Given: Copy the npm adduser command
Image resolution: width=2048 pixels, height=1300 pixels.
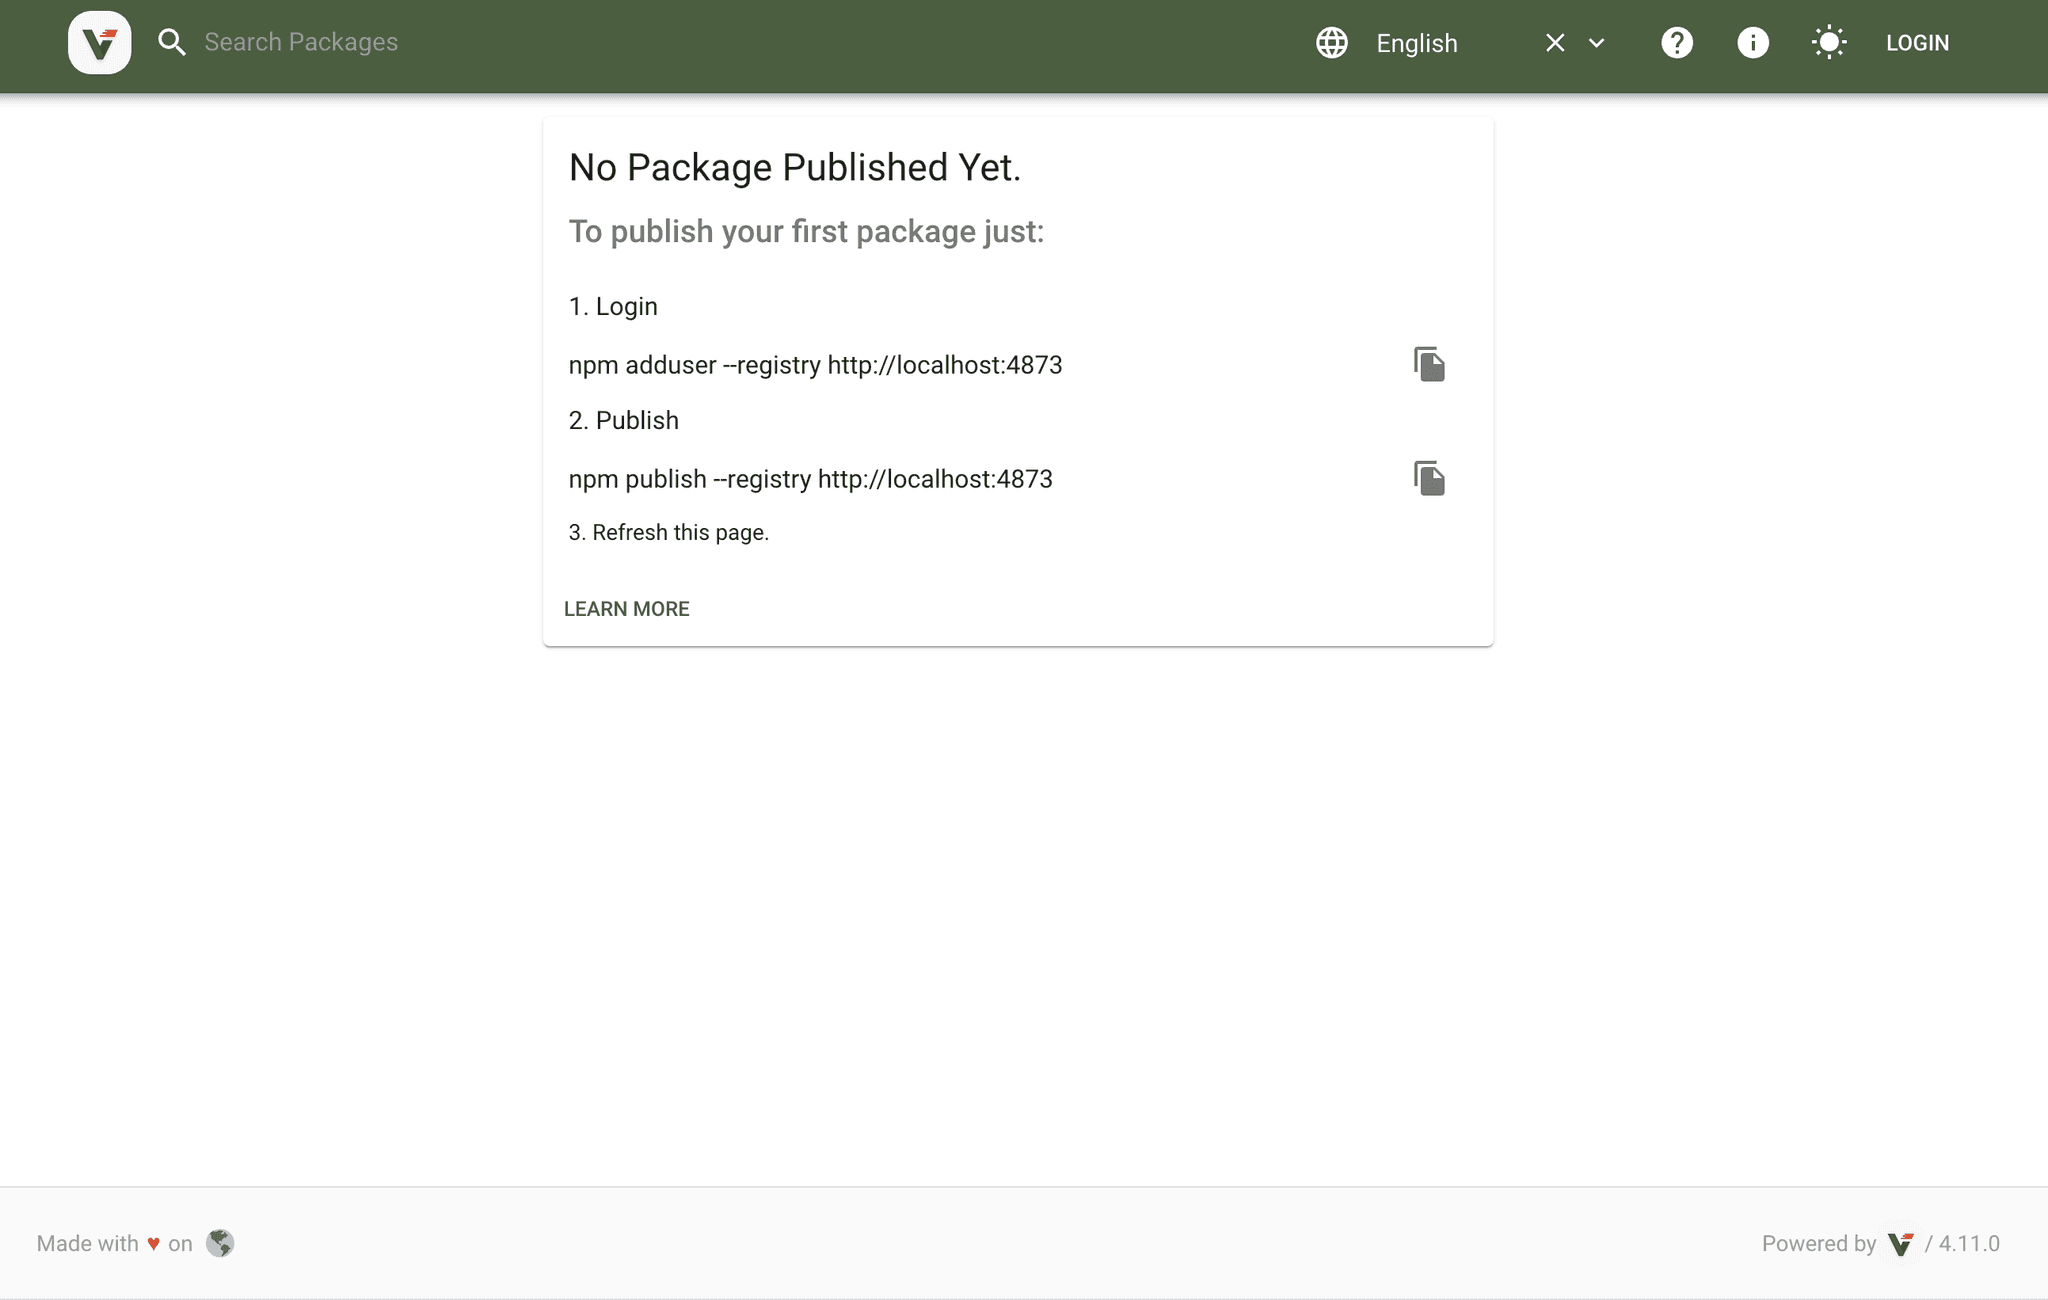Looking at the screenshot, I should tap(1429, 365).
